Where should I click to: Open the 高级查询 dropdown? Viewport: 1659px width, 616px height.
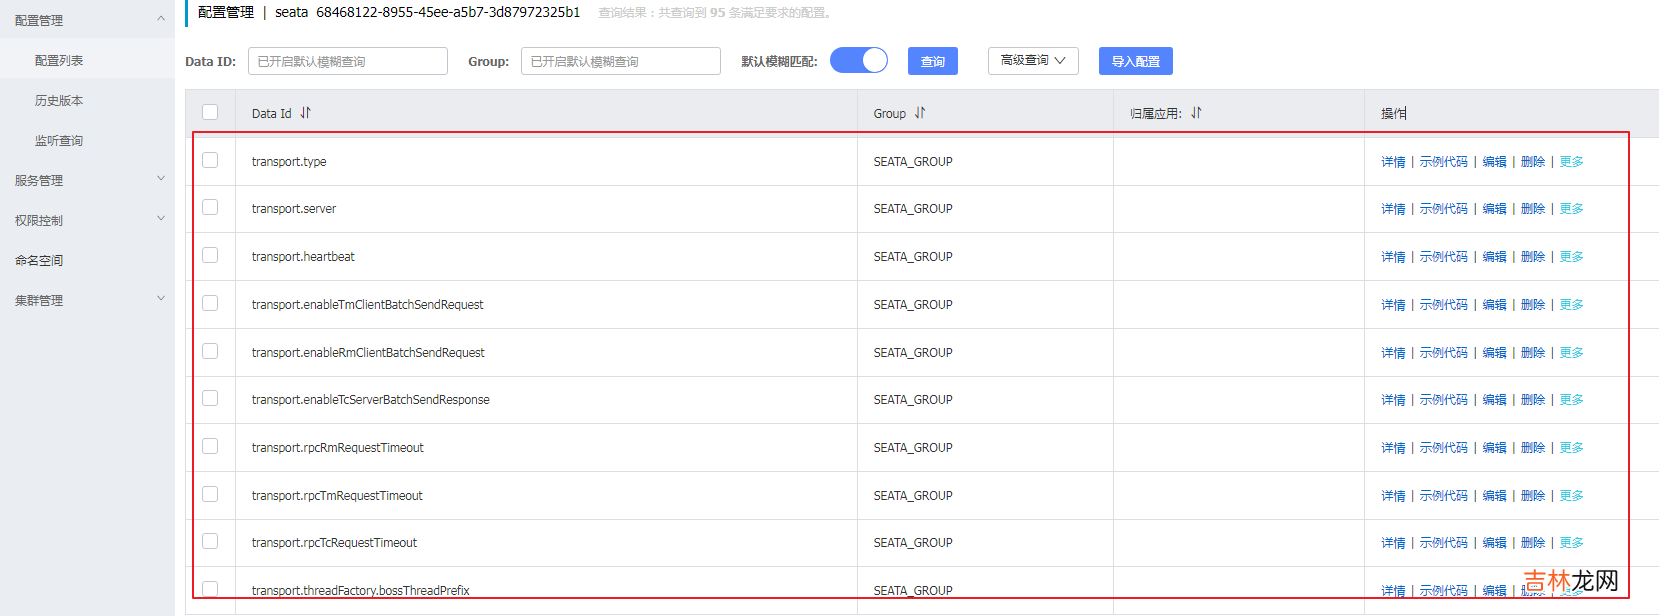click(x=1033, y=61)
